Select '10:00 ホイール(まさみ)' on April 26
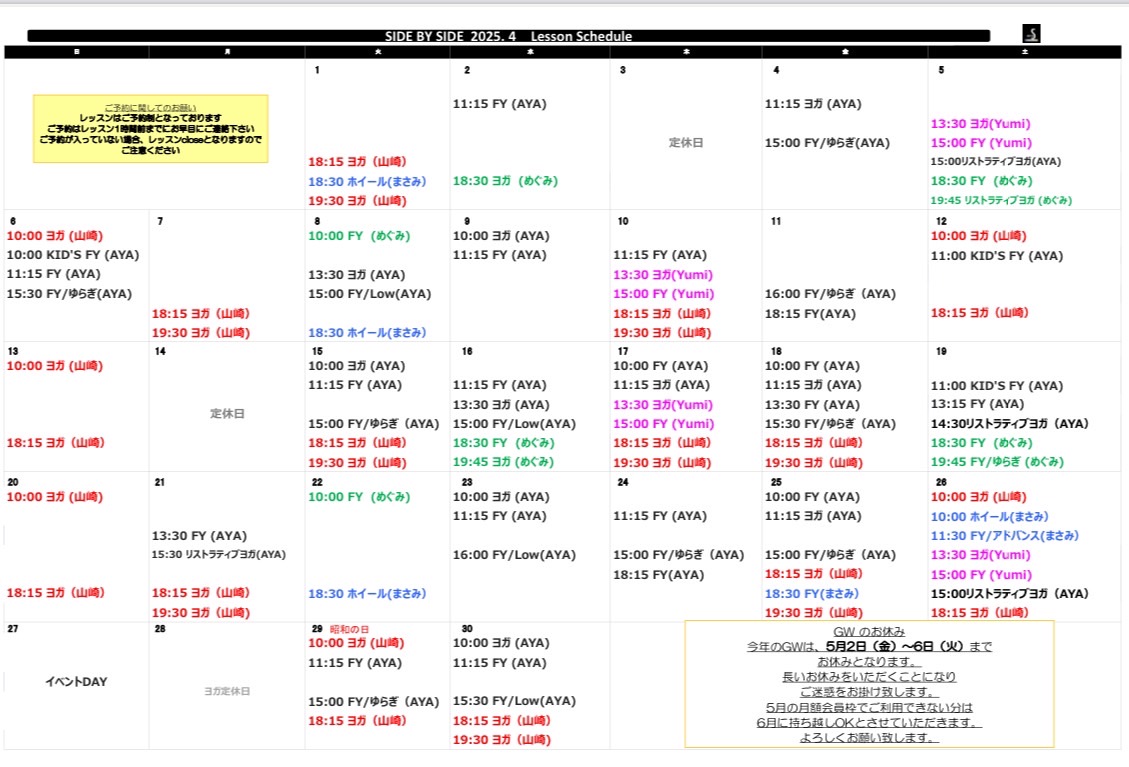Image resolution: width=1129 pixels, height=767 pixels. 989,516
